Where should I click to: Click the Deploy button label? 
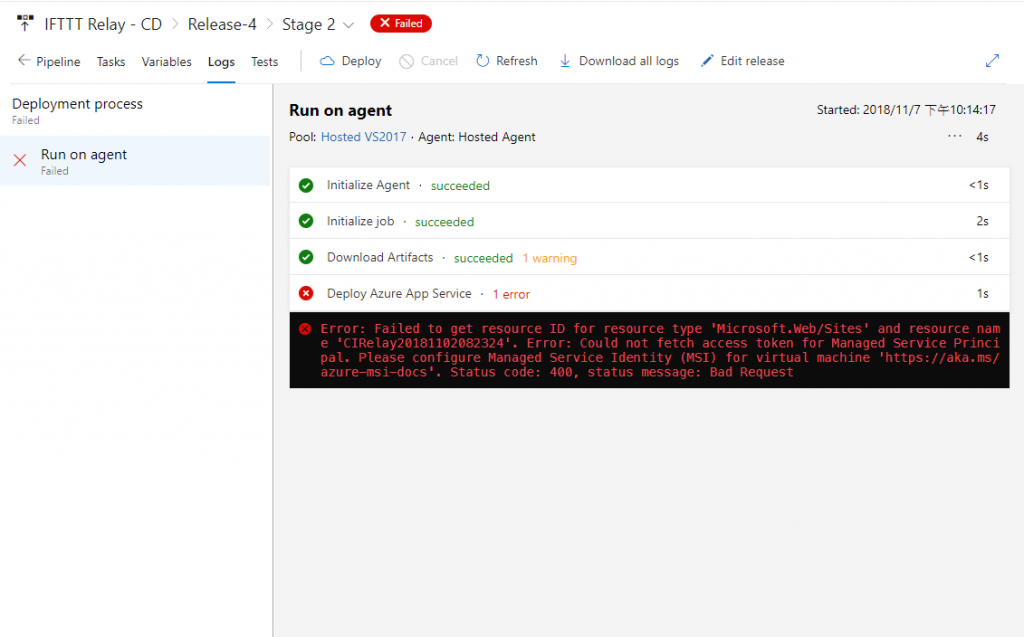(361, 61)
